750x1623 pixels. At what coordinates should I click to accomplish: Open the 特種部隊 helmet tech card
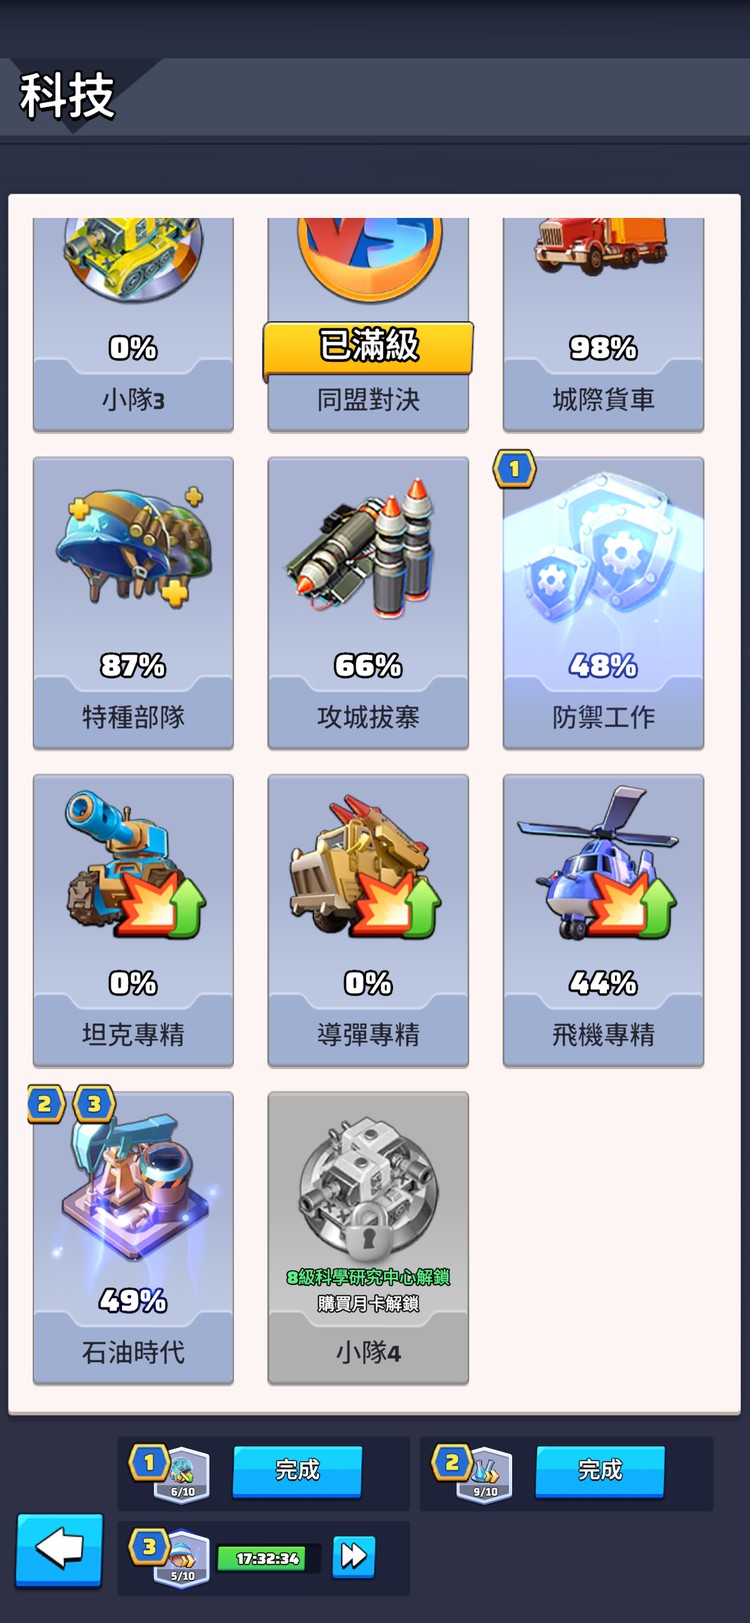(x=133, y=603)
